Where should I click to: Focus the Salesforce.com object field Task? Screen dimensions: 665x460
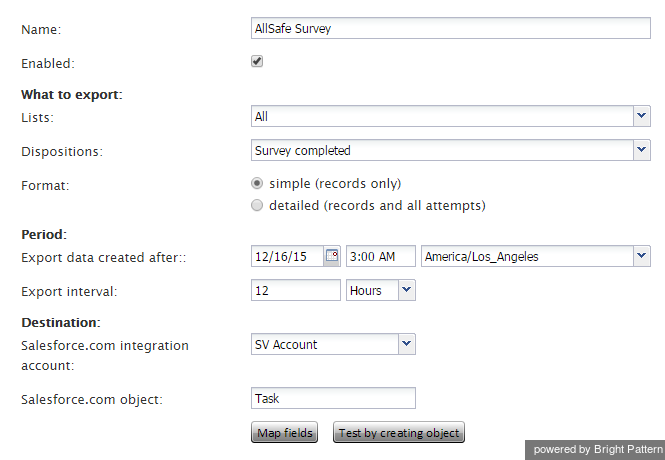pyautogui.click(x=333, y=398)
